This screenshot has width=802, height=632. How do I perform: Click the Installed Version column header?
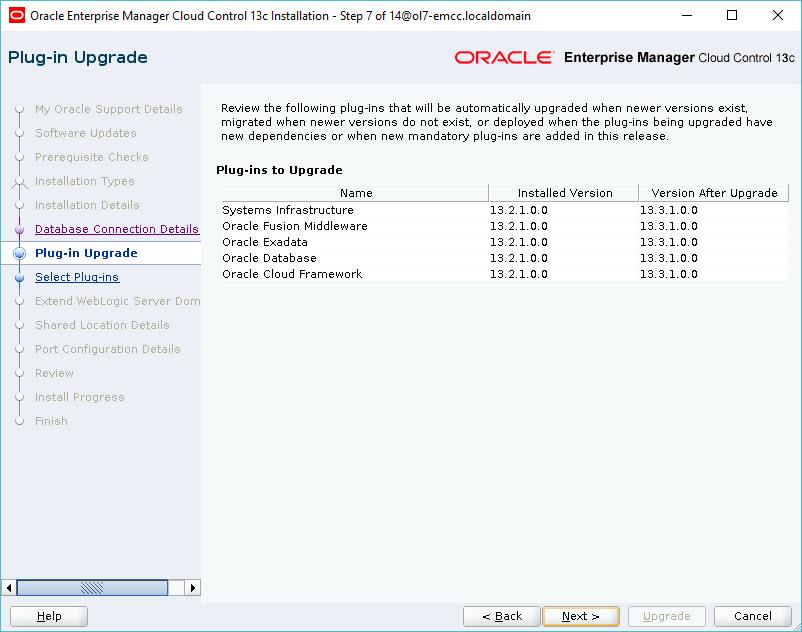click(564, 193)
